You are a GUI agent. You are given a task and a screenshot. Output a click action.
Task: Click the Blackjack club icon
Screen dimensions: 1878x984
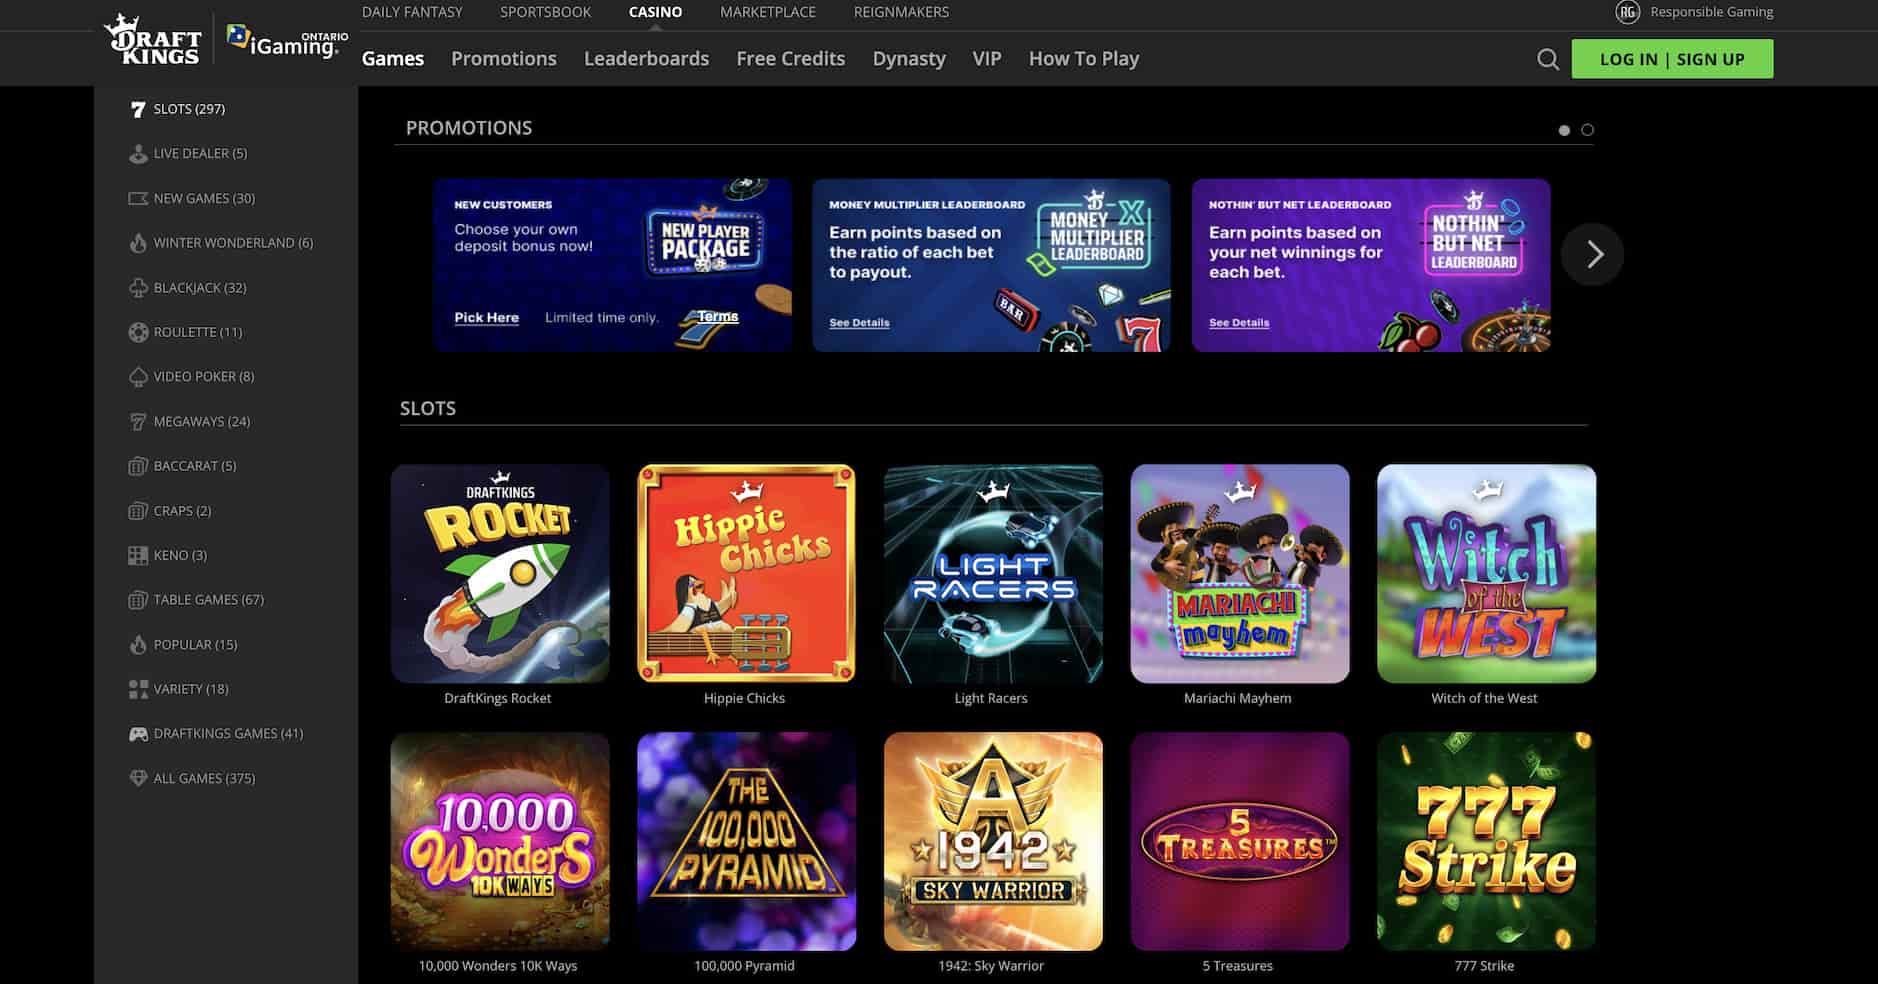coord(138,288)
